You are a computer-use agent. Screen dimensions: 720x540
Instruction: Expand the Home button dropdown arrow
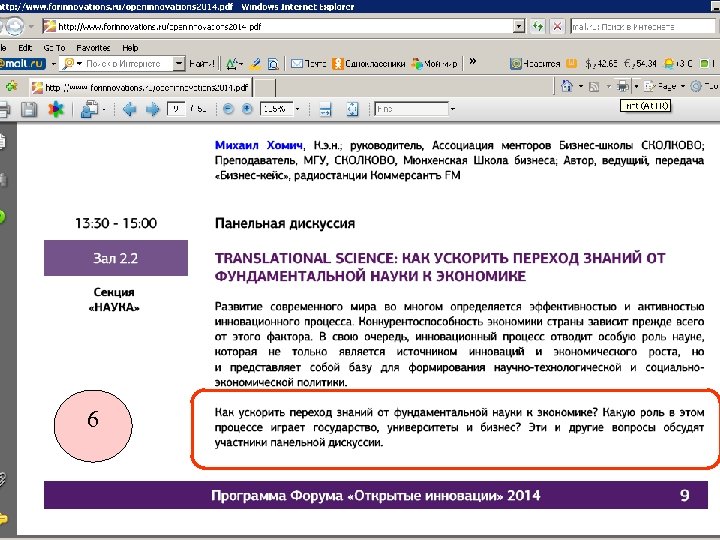tap(580, 86)
